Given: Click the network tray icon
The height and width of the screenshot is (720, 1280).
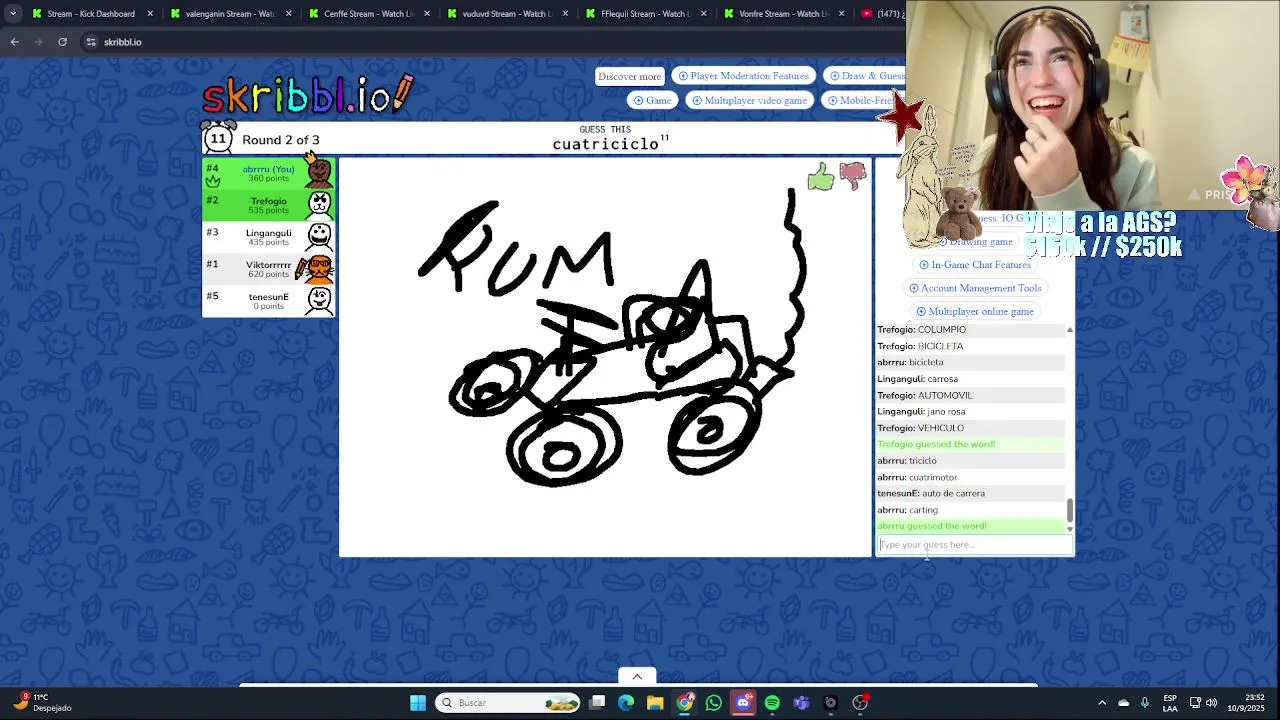Looking at the screenshot, I should pyautogui.click(x=1194, y=703).
